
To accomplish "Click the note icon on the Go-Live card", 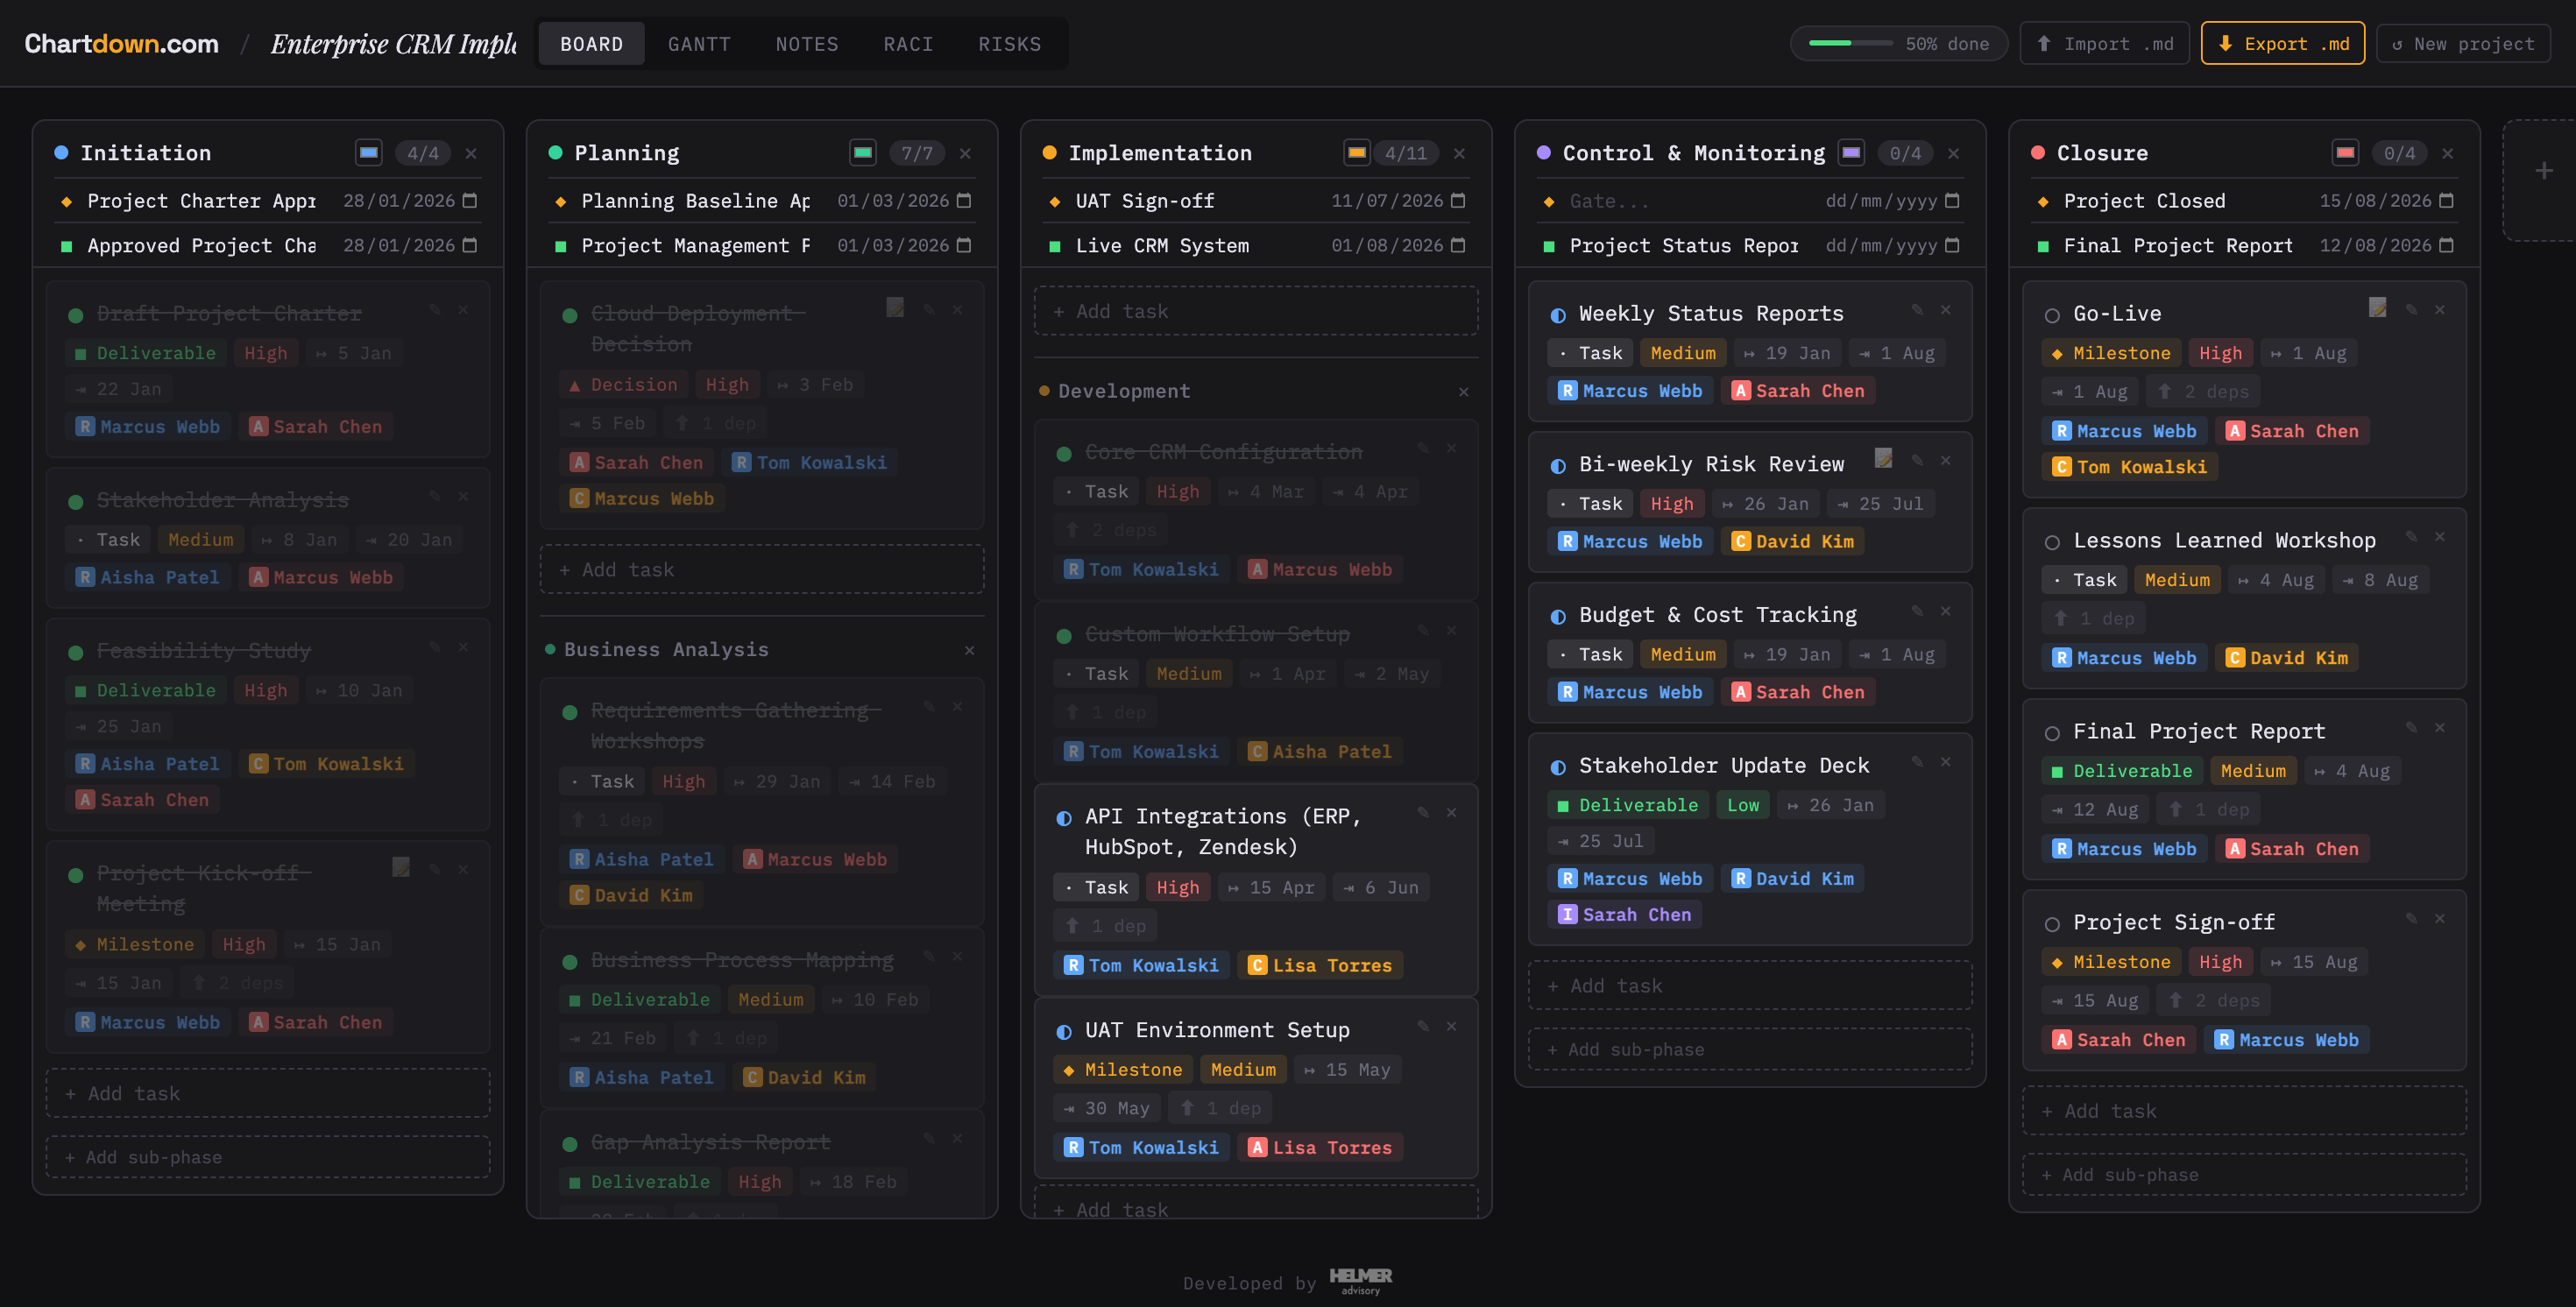I will (2378, 308).
